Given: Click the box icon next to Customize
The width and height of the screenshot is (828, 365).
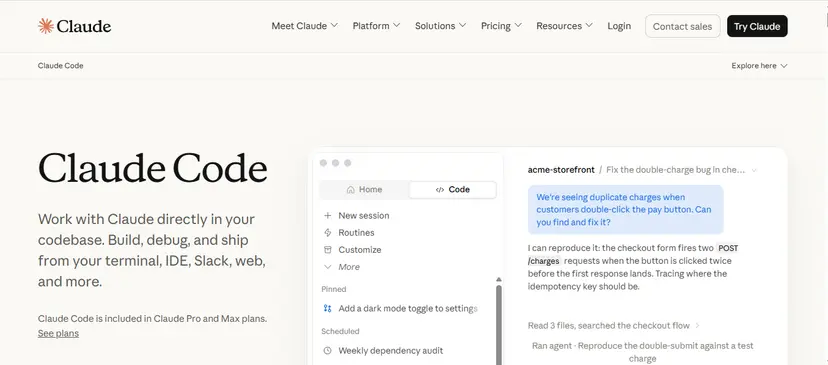Looking at the screenshot, I should point(327,249).
